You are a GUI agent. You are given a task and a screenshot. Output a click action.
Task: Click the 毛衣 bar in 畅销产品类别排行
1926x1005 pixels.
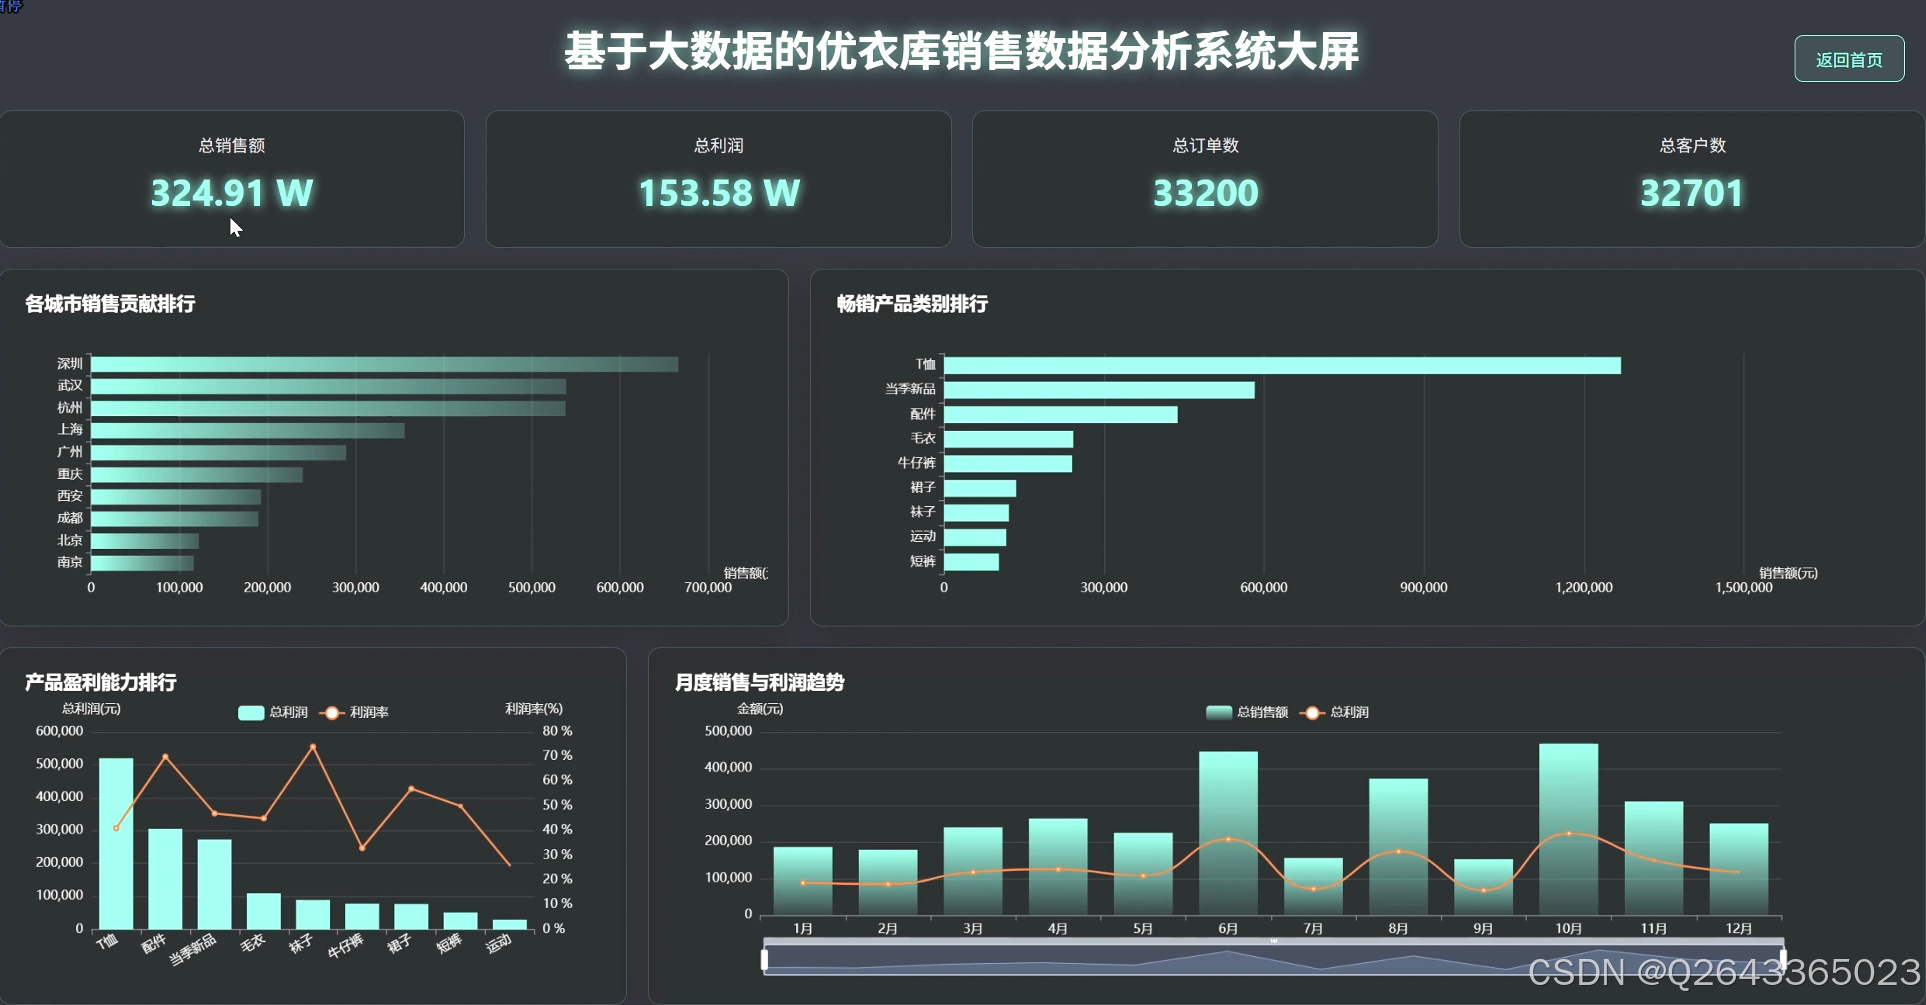pyautogui.click(x=1008, y=439)
